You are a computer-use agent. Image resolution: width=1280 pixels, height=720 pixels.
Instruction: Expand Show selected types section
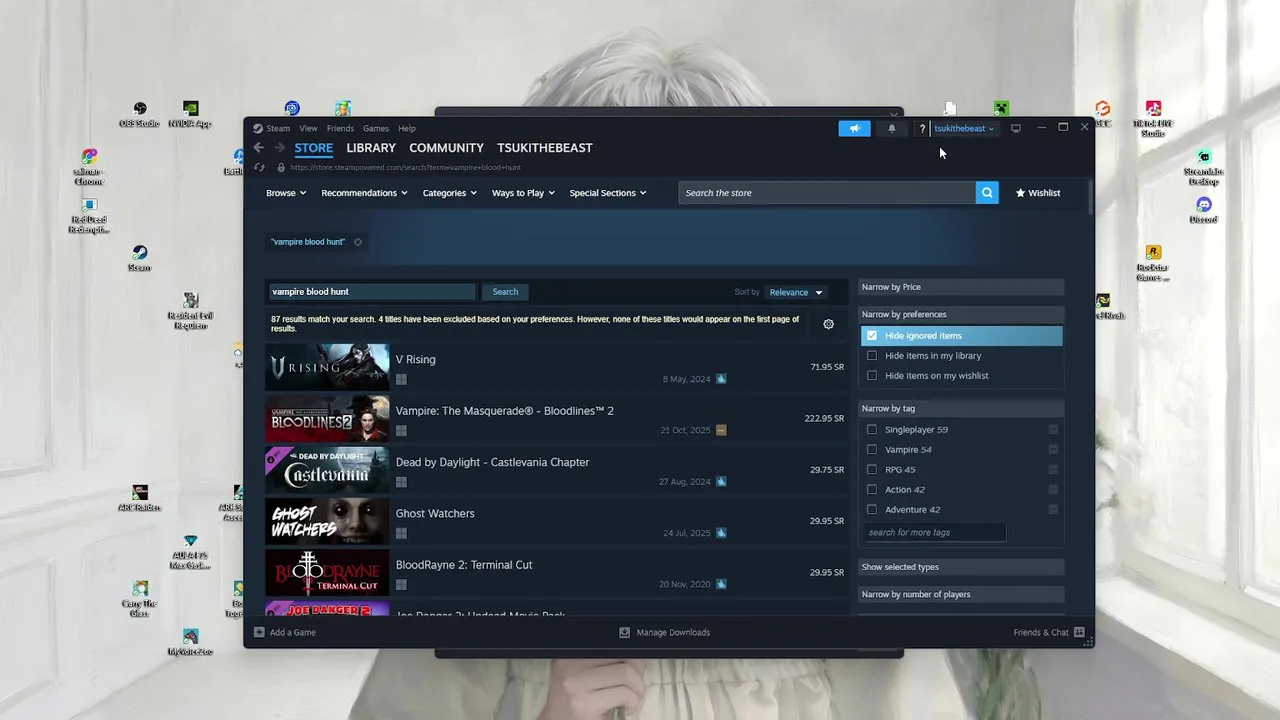(961, 567)
